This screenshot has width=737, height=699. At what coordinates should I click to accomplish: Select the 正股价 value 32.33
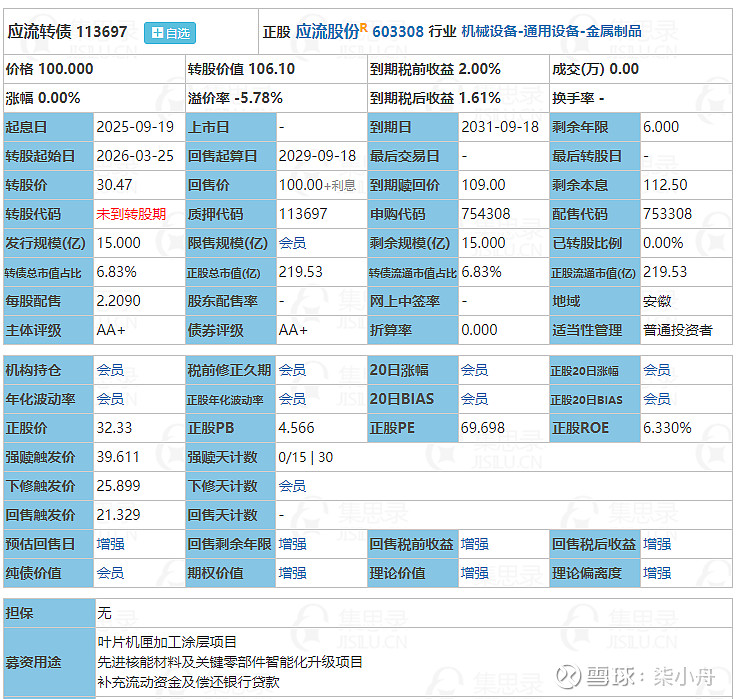coord(114,428)
